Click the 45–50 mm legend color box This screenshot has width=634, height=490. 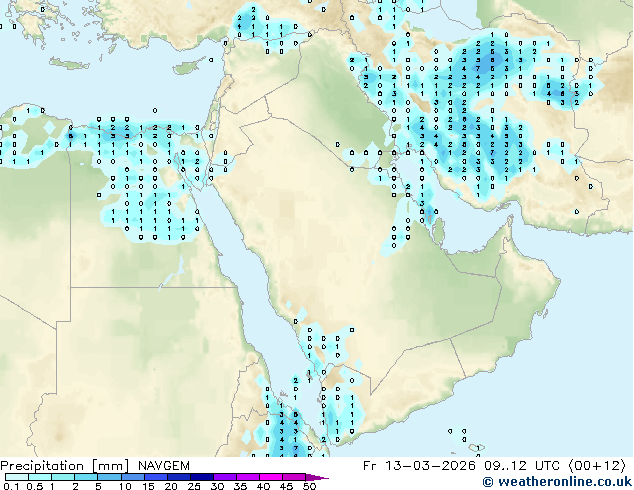point(294,477)
